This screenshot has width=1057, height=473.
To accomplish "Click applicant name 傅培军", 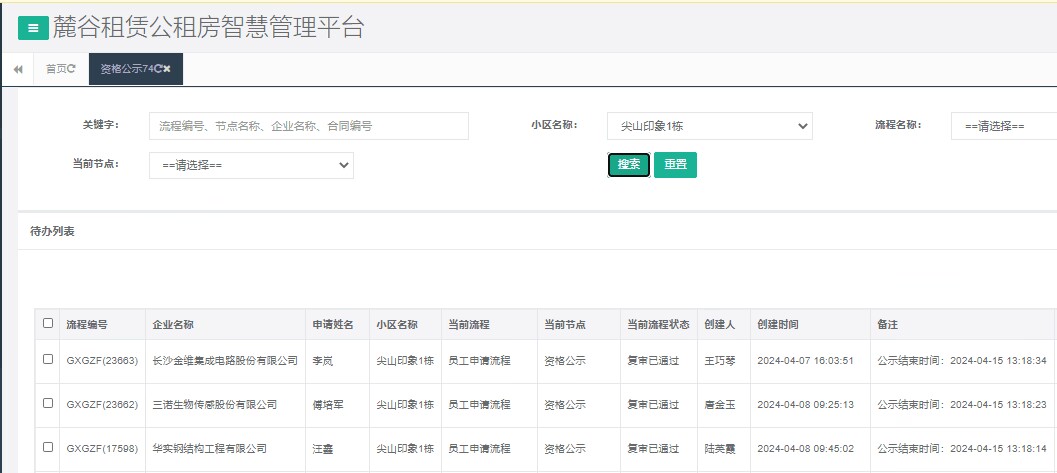I will [x=328, y=405].
